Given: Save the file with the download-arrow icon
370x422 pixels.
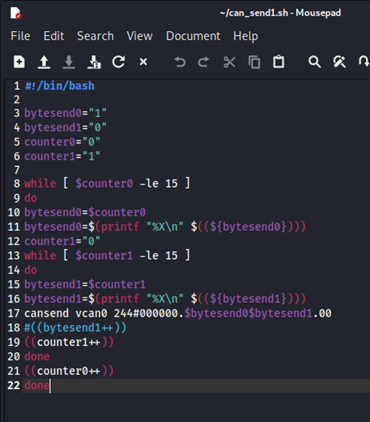Looking at the screenshot, I should (69, 62).
